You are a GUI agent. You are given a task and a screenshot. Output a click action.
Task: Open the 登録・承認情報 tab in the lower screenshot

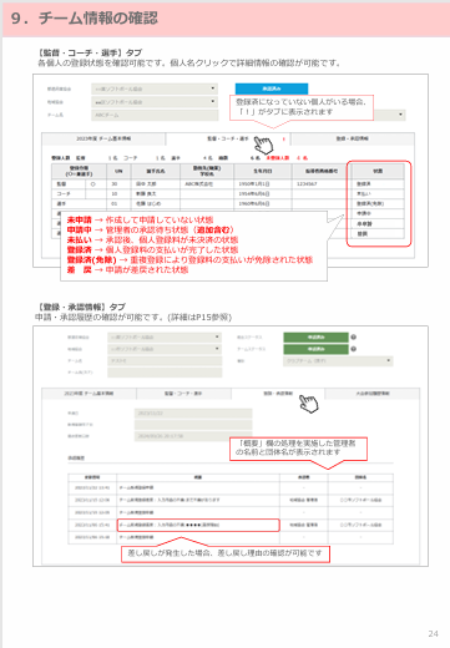pos(278,393)
